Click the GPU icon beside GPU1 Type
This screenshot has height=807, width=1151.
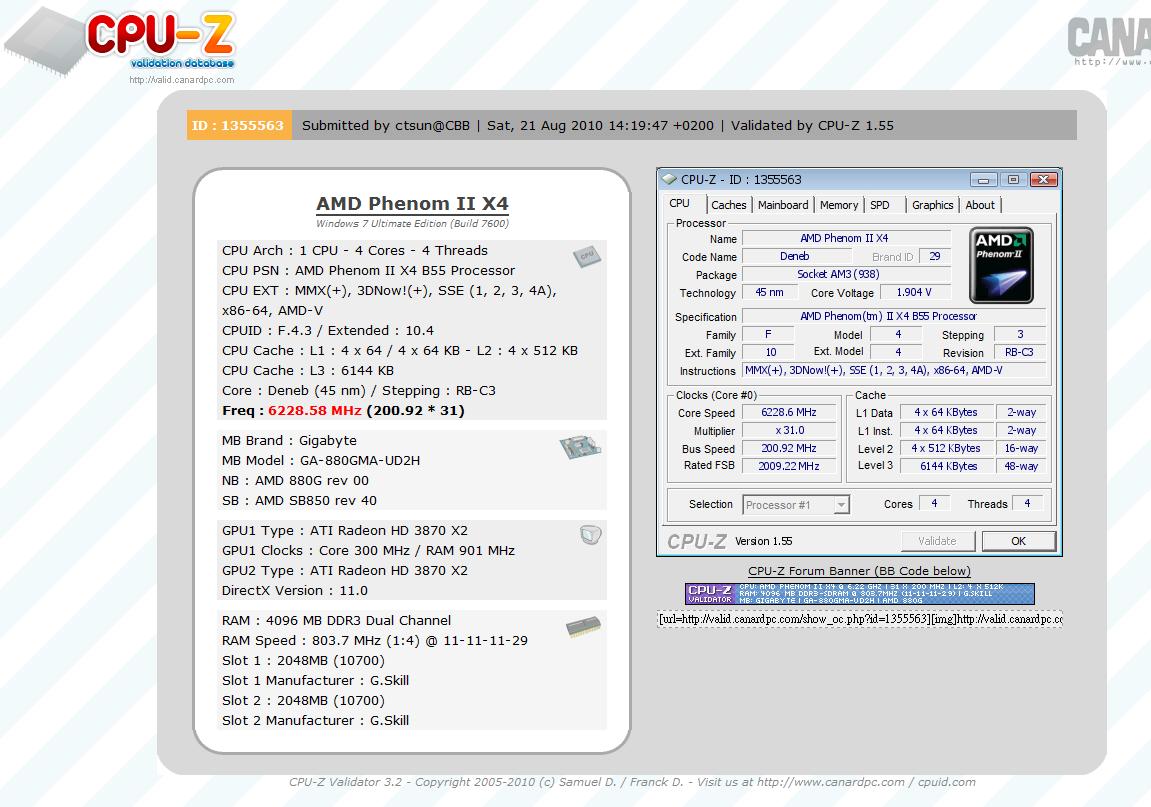pos(590,535)
